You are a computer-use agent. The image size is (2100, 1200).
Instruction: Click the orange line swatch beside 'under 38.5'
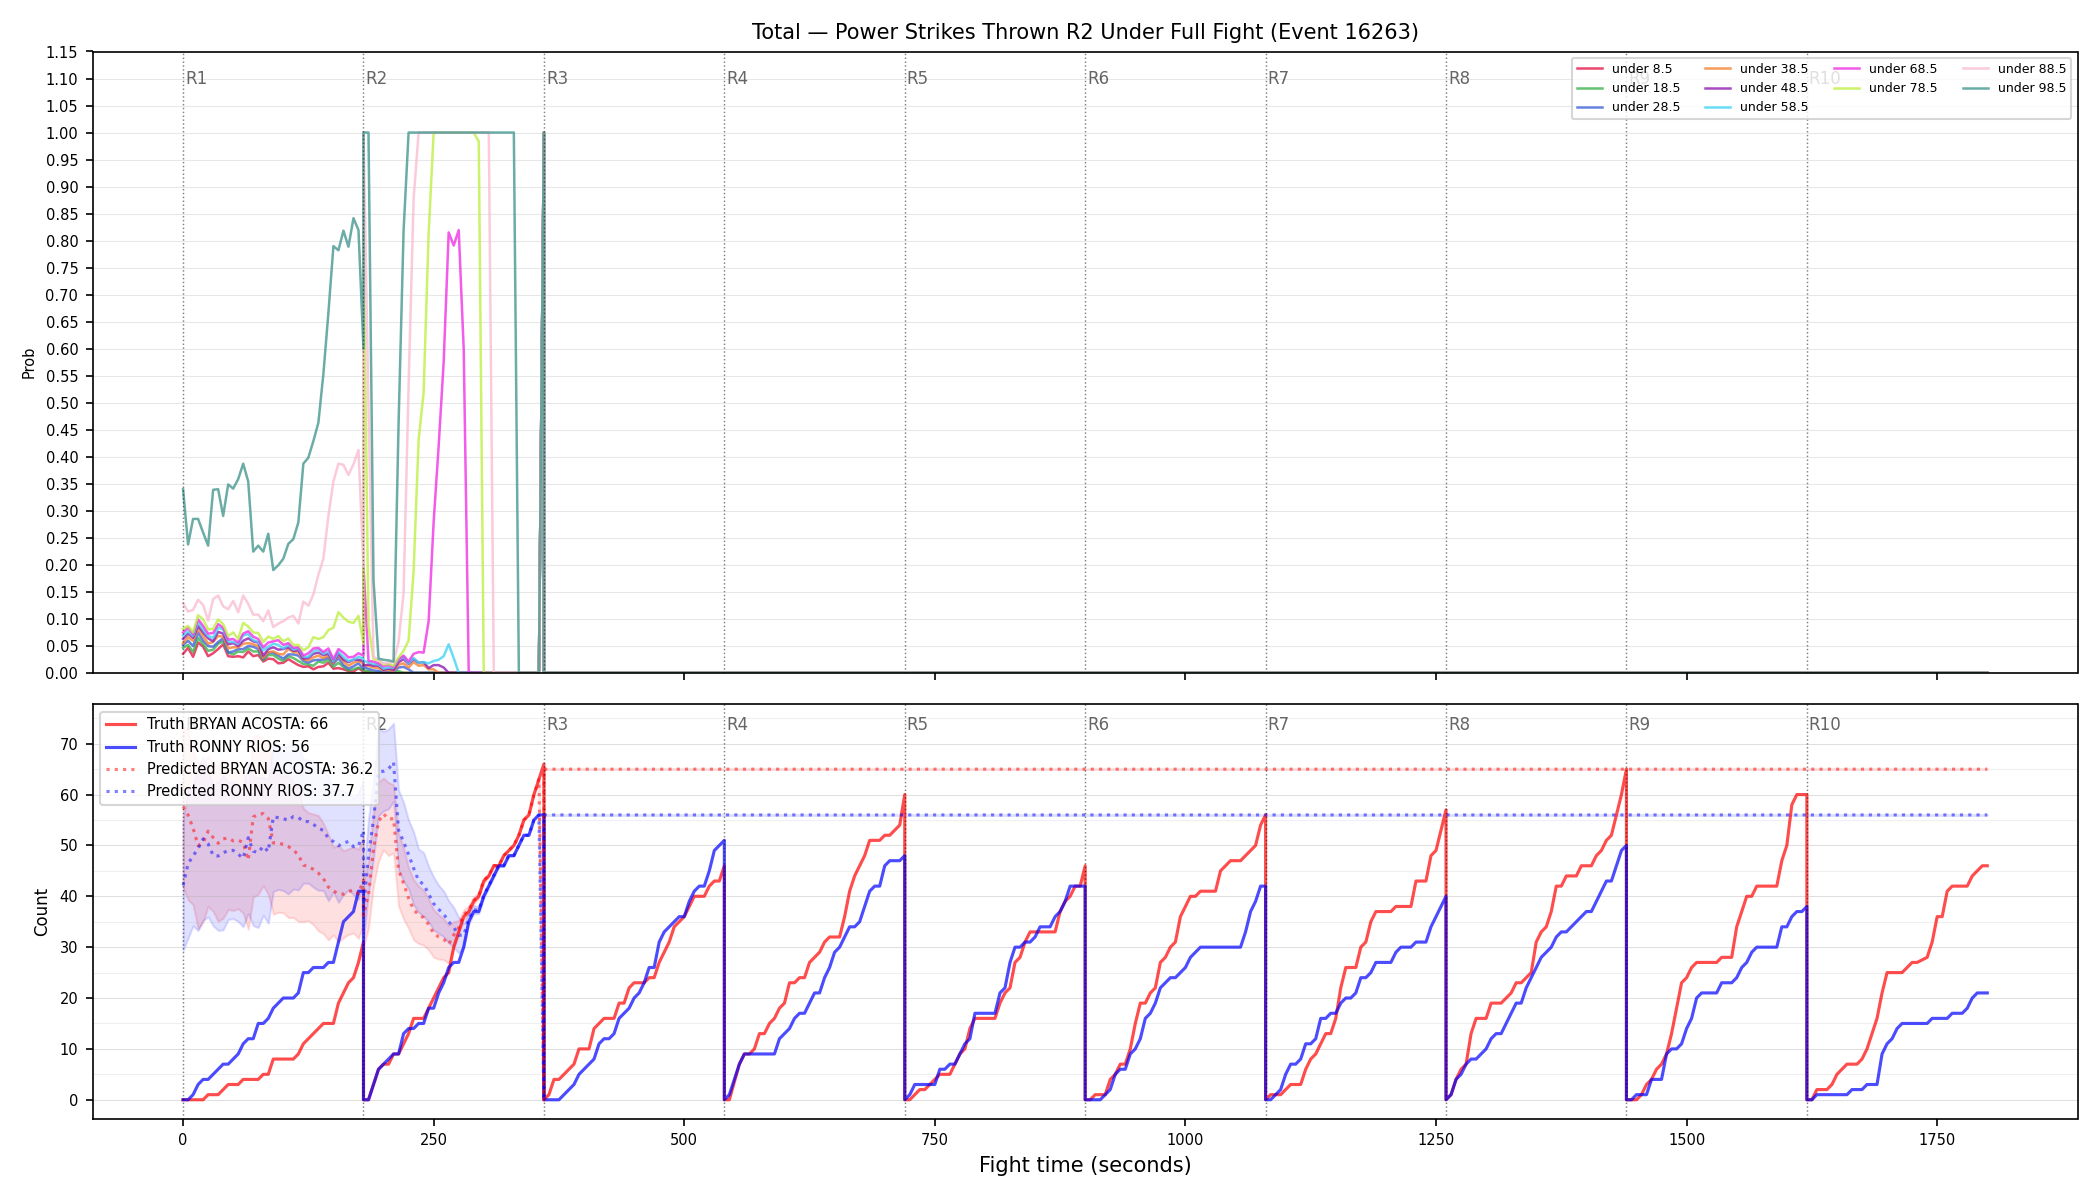[x=1719, y=69]
